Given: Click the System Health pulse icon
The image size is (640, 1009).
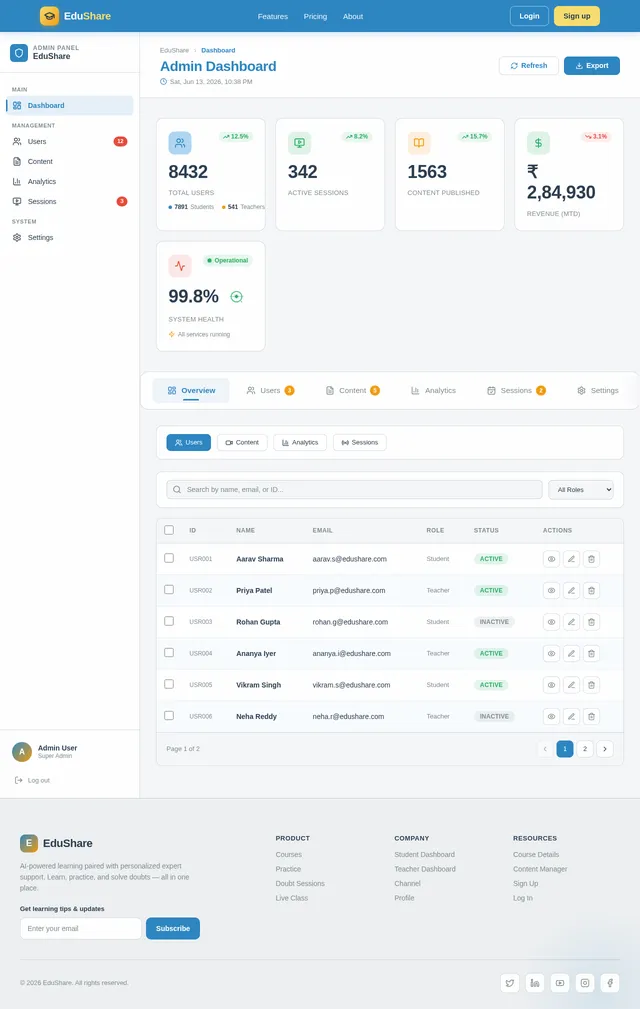Looking at the screenshot, I should (x=180, y=266).
